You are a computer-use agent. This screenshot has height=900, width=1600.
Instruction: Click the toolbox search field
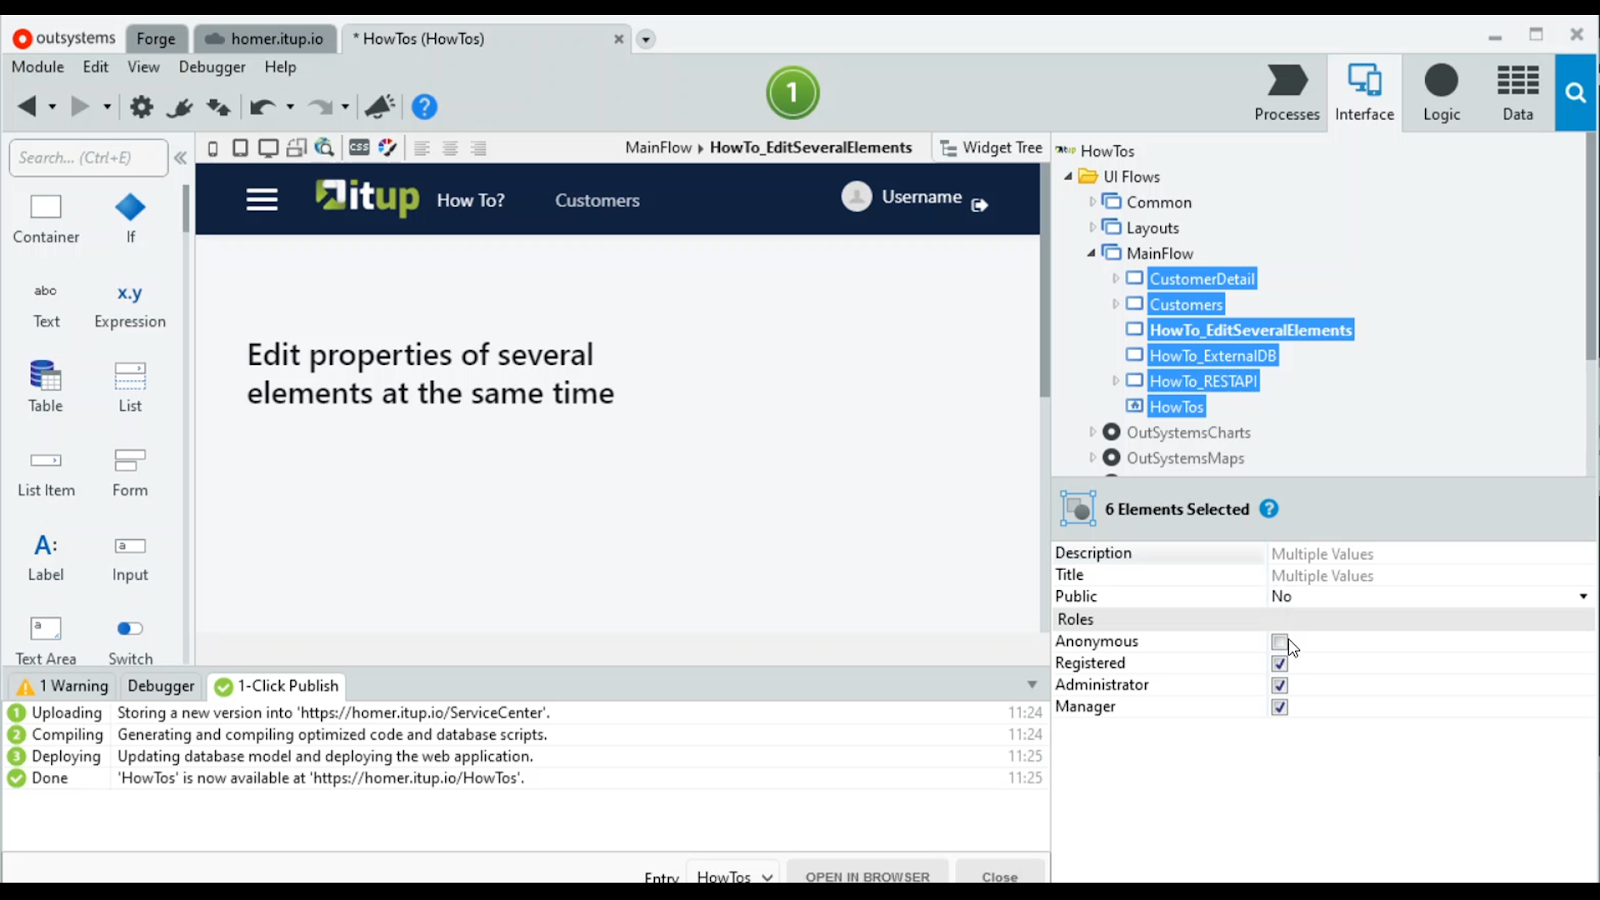[x=88, y=158]
